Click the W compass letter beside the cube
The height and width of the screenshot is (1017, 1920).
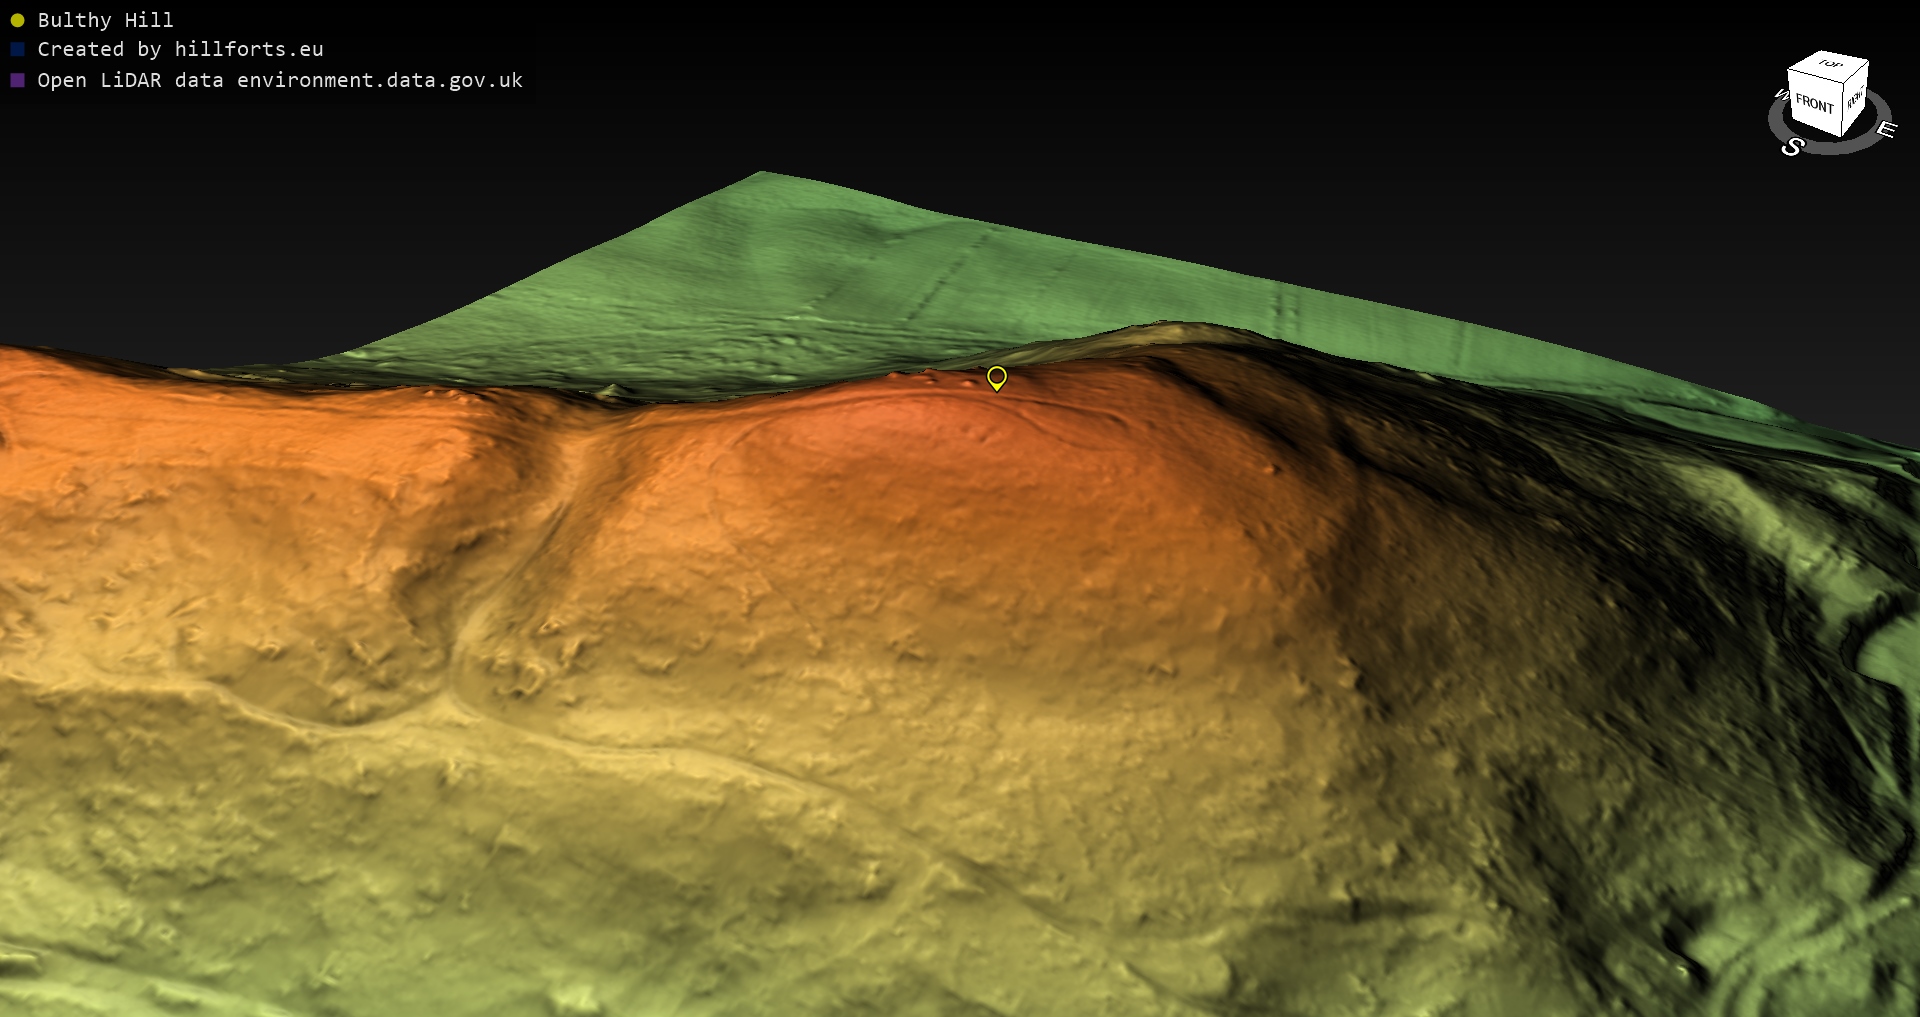point(1780,95)
